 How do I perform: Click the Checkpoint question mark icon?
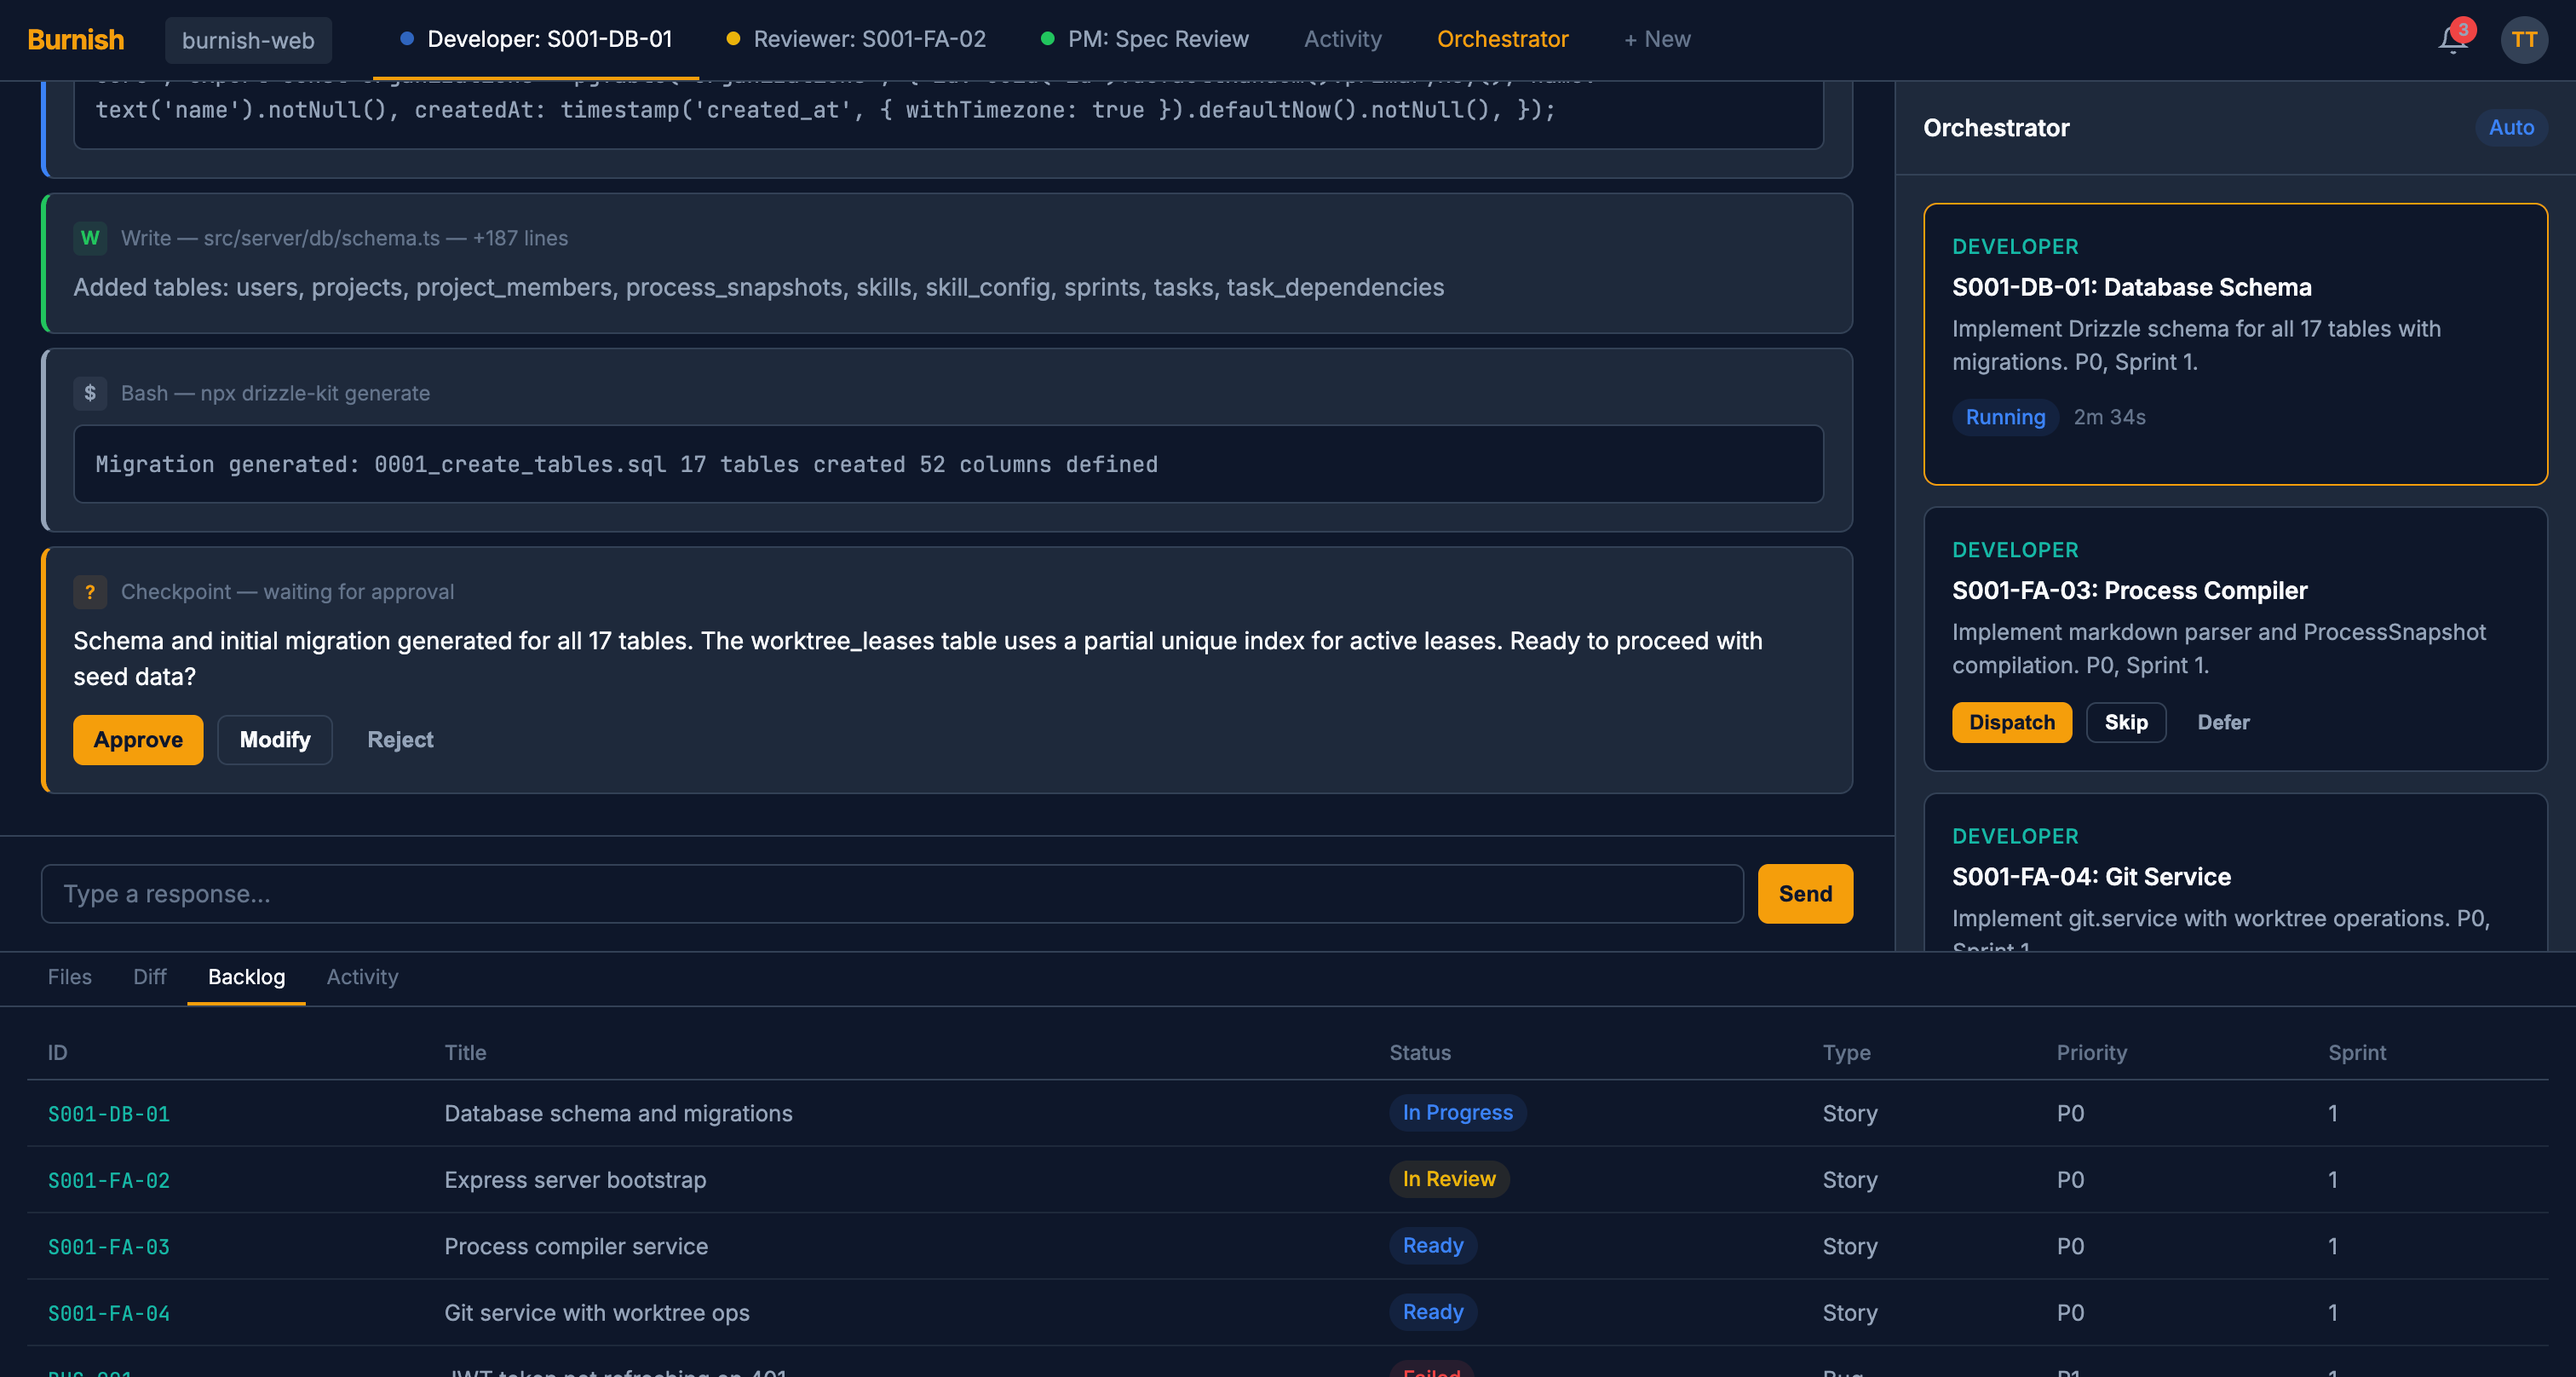coord(90,592)
